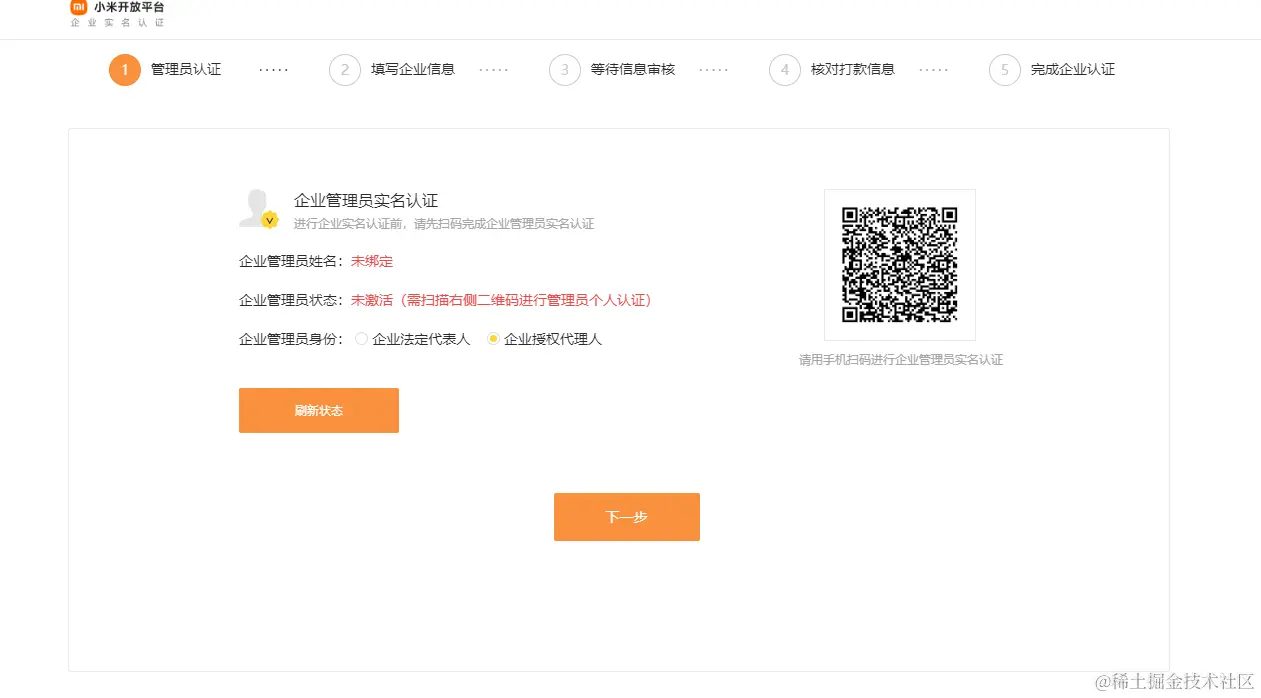Click step 3 circle for 等待信息审核
This screenshot has width=1261, height=698.
tap(565, 70)
